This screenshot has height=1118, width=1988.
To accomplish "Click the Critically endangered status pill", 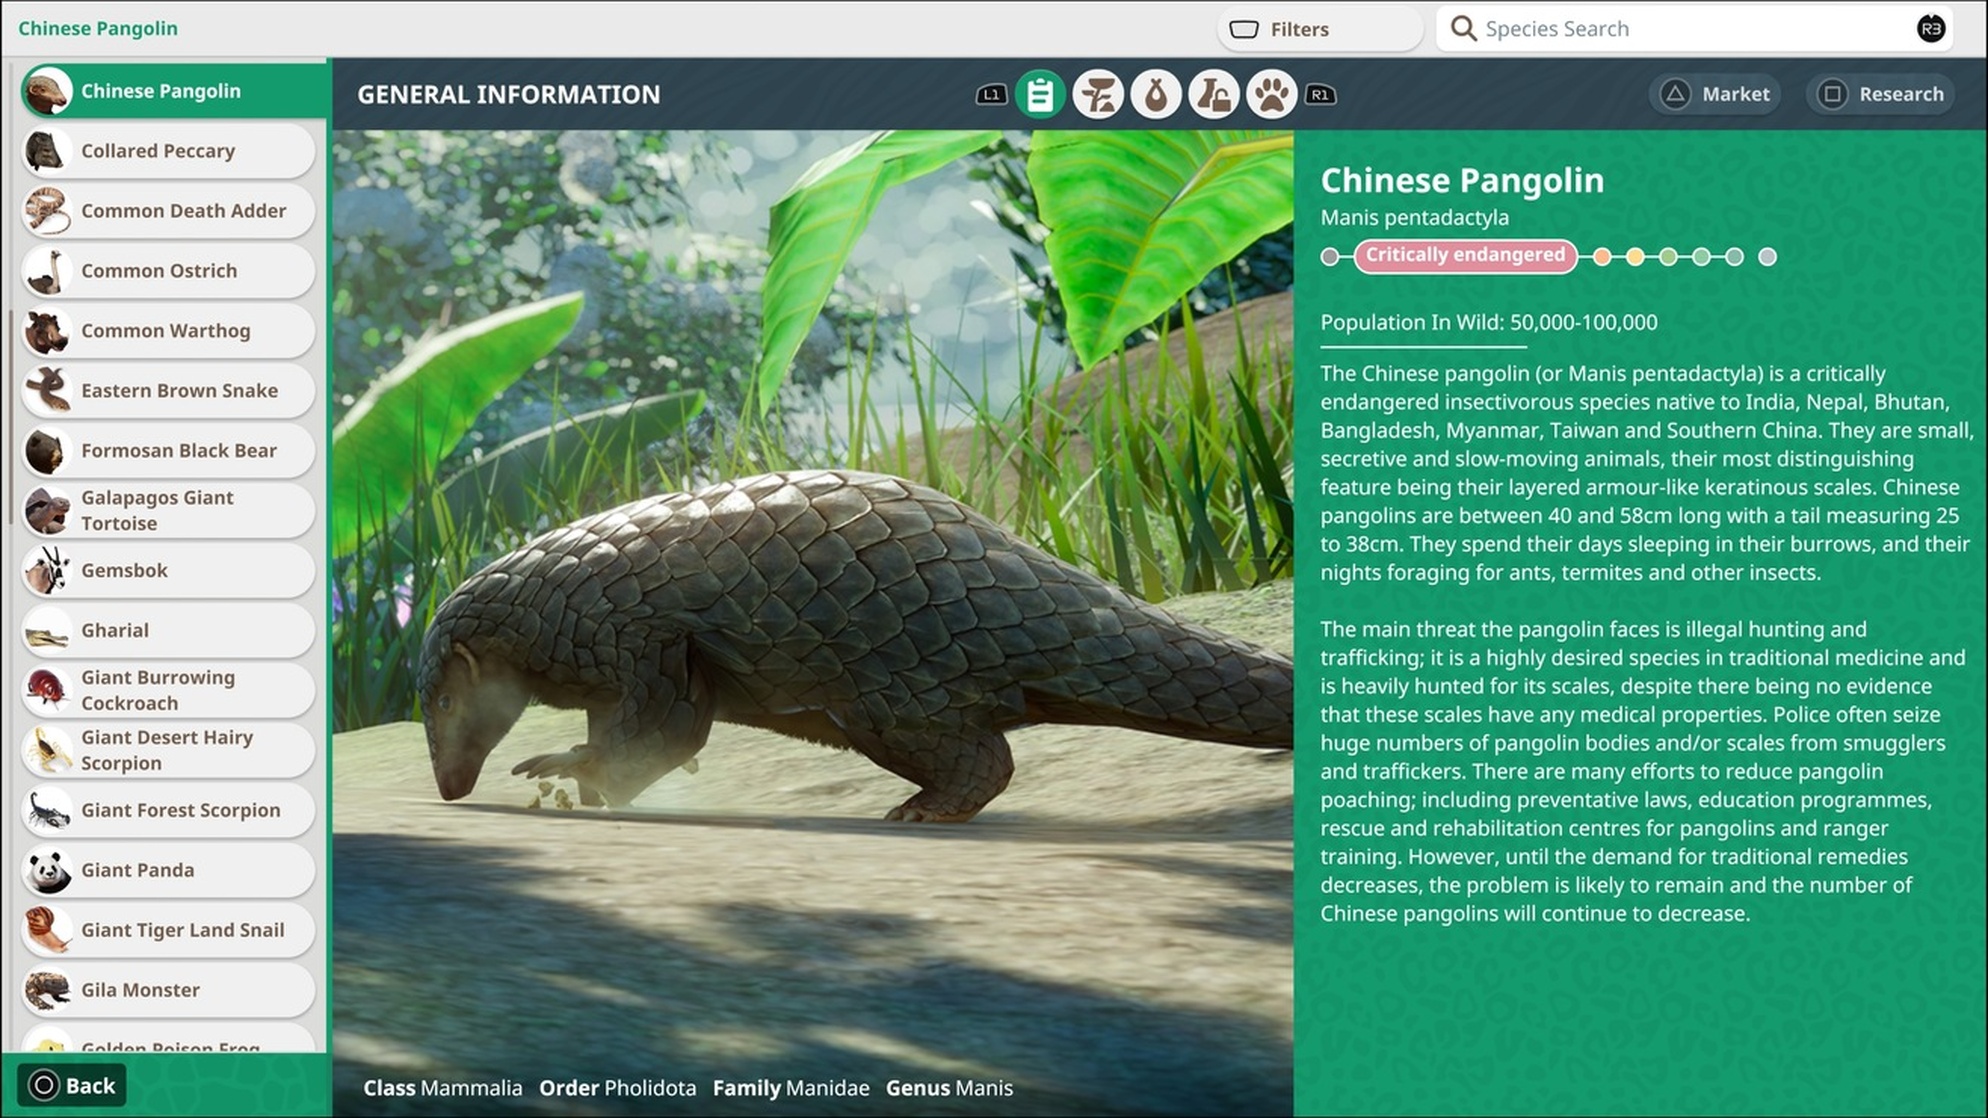I will (1465, 256).
